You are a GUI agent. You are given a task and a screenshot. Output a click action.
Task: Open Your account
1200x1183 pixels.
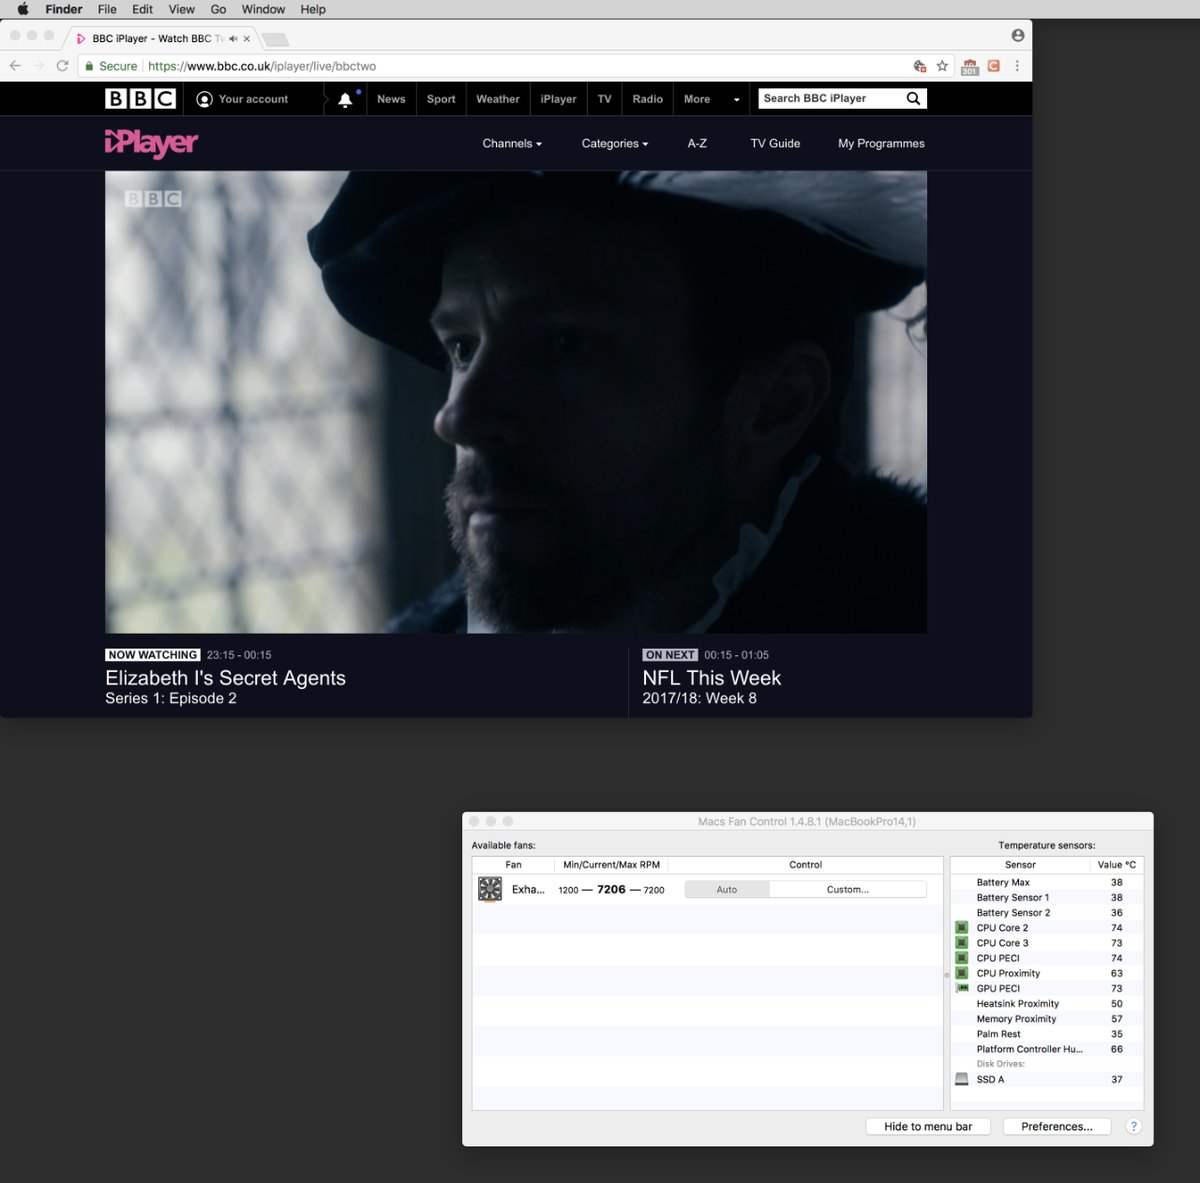(x=242, y=99)
